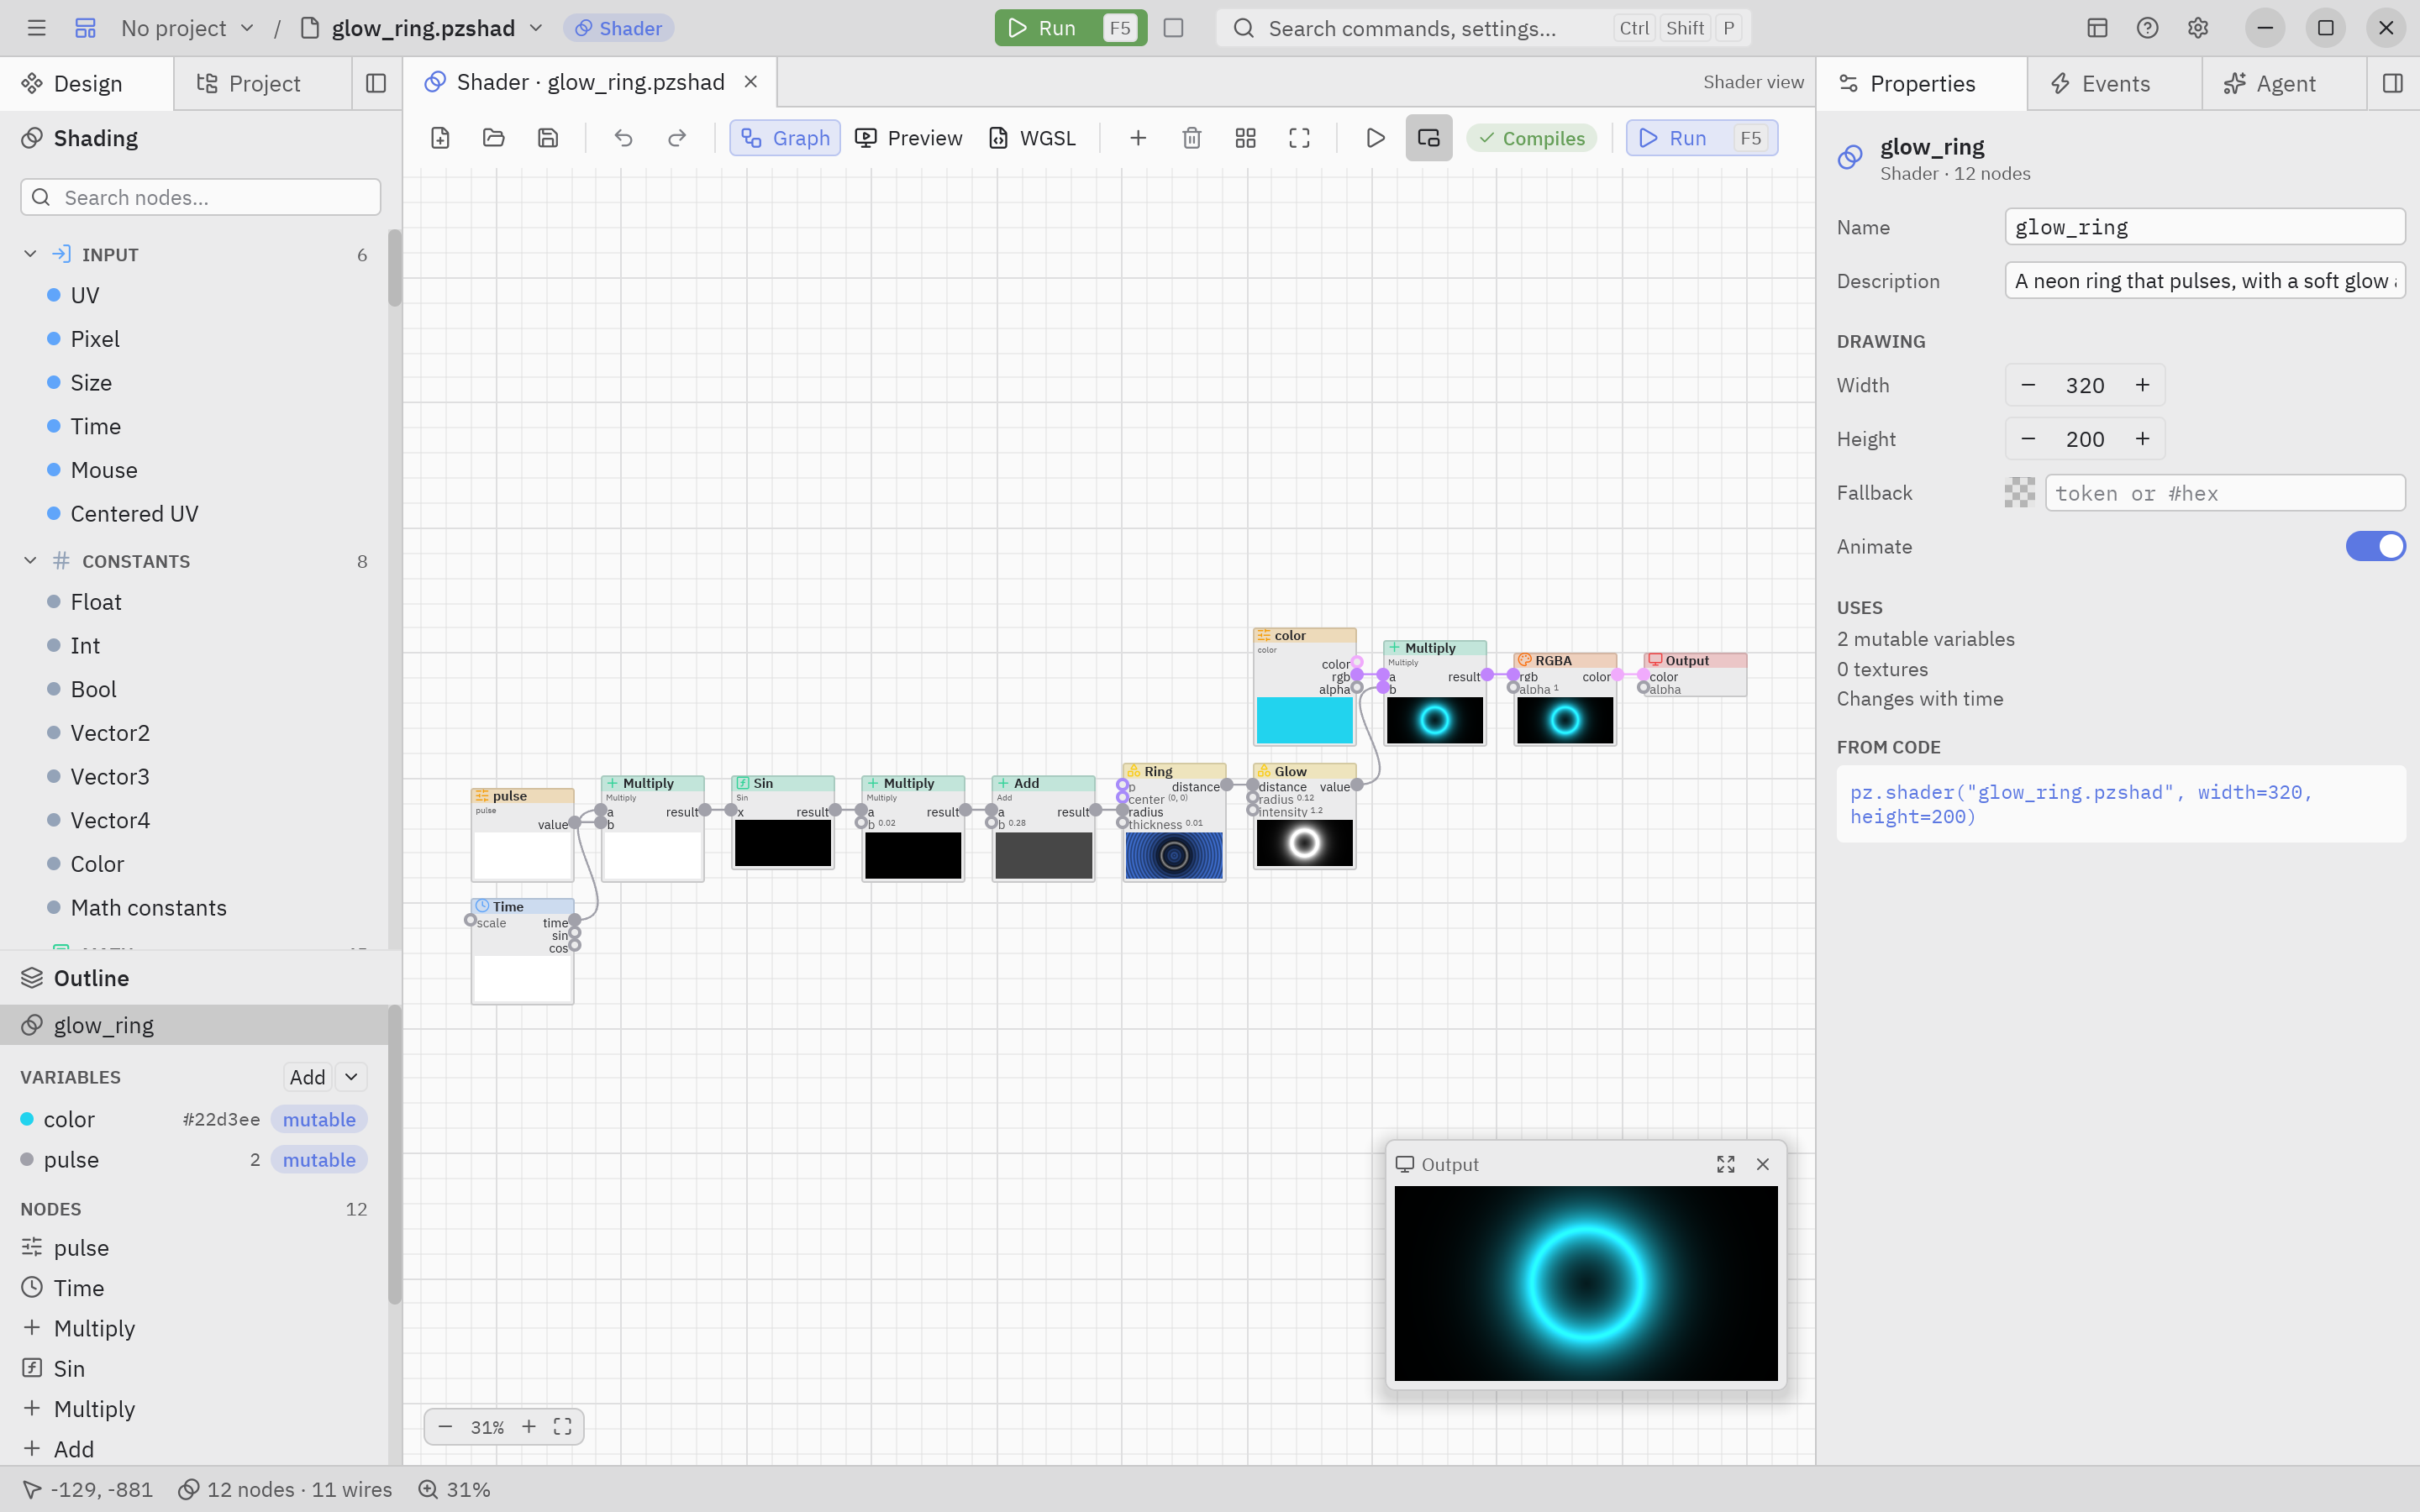This screenshot has width=2420, height=1512.
Task: Redo the last graph change
Action: [x=677, y=138]
